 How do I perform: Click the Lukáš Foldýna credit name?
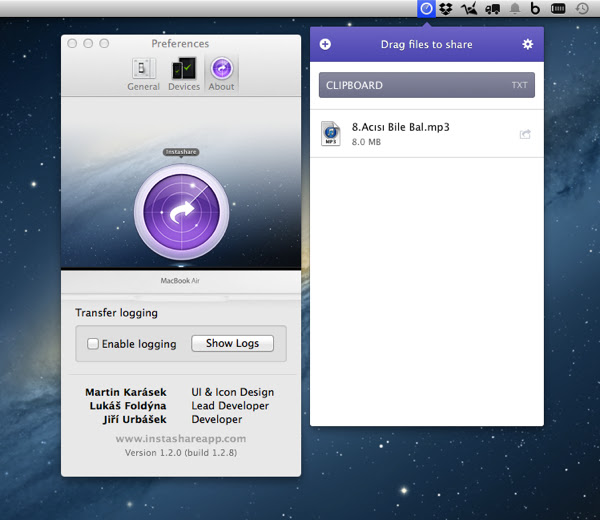(128, 406)
